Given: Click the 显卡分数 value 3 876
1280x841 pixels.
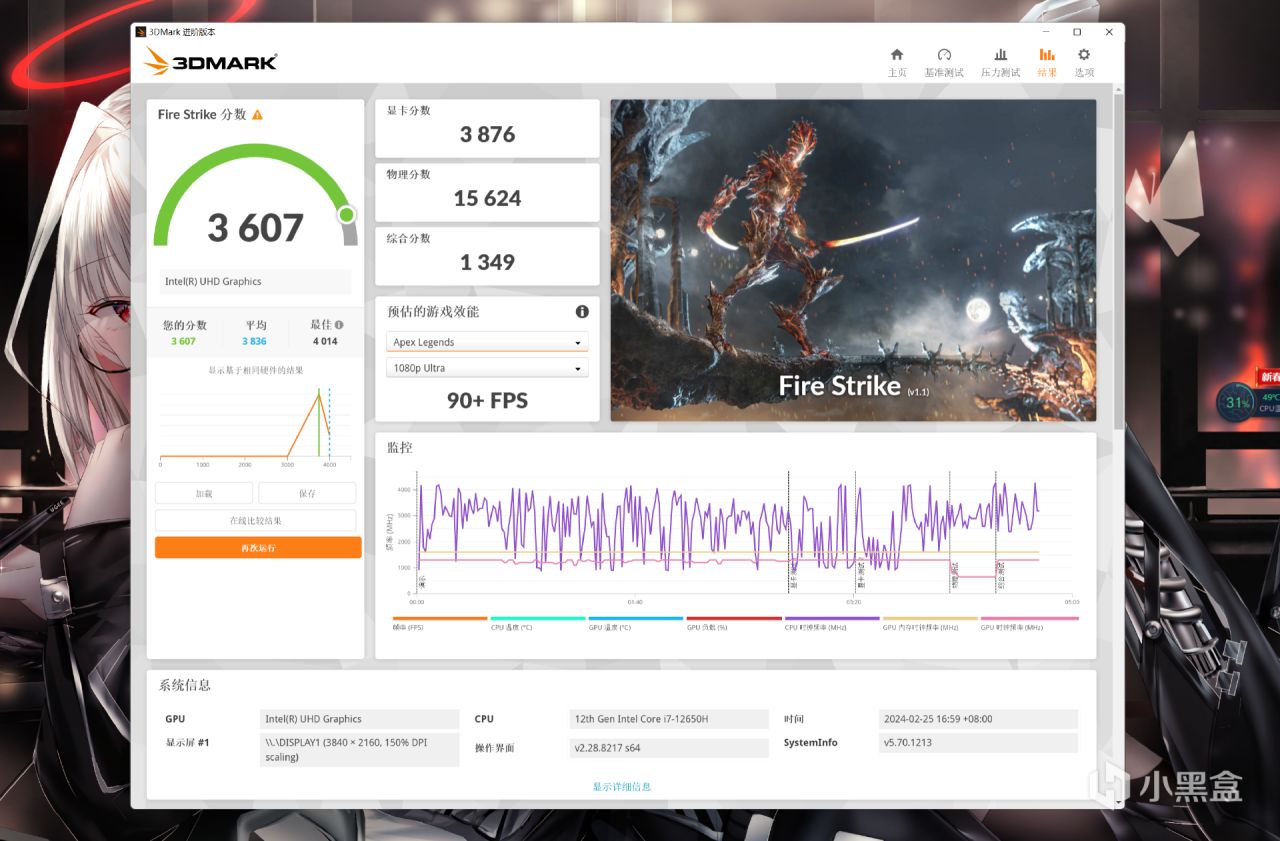Looking at the screenshot, I should click(487, 135).
